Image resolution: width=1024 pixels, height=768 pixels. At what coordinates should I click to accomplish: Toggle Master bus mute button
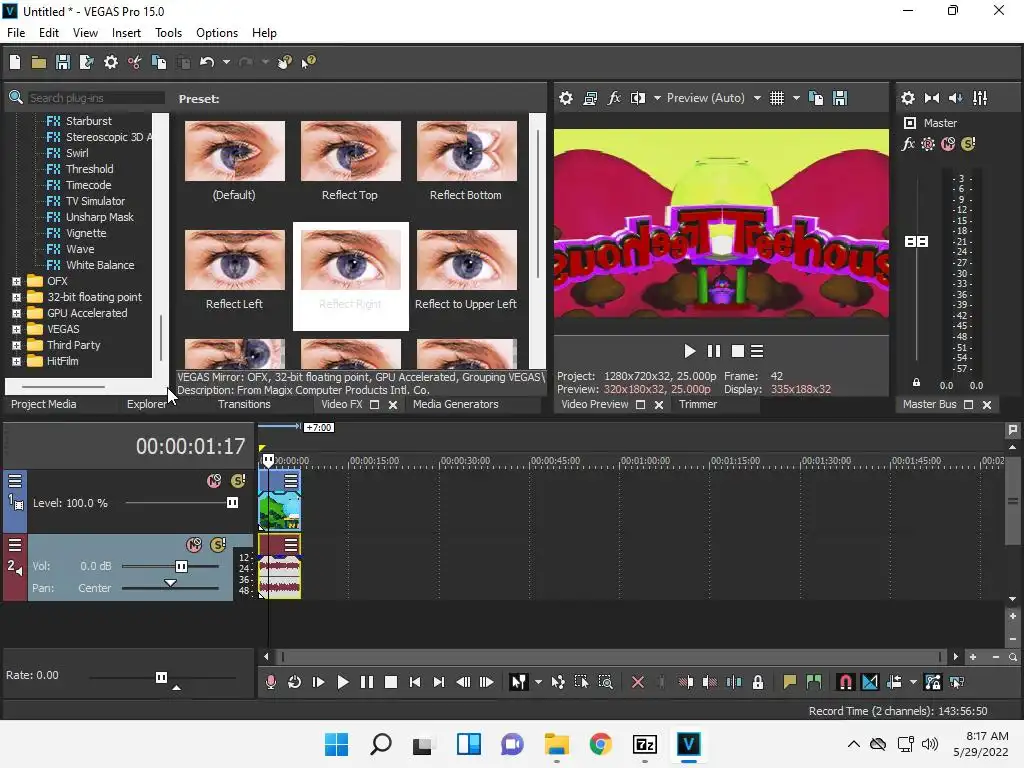[x=948, y=144]
